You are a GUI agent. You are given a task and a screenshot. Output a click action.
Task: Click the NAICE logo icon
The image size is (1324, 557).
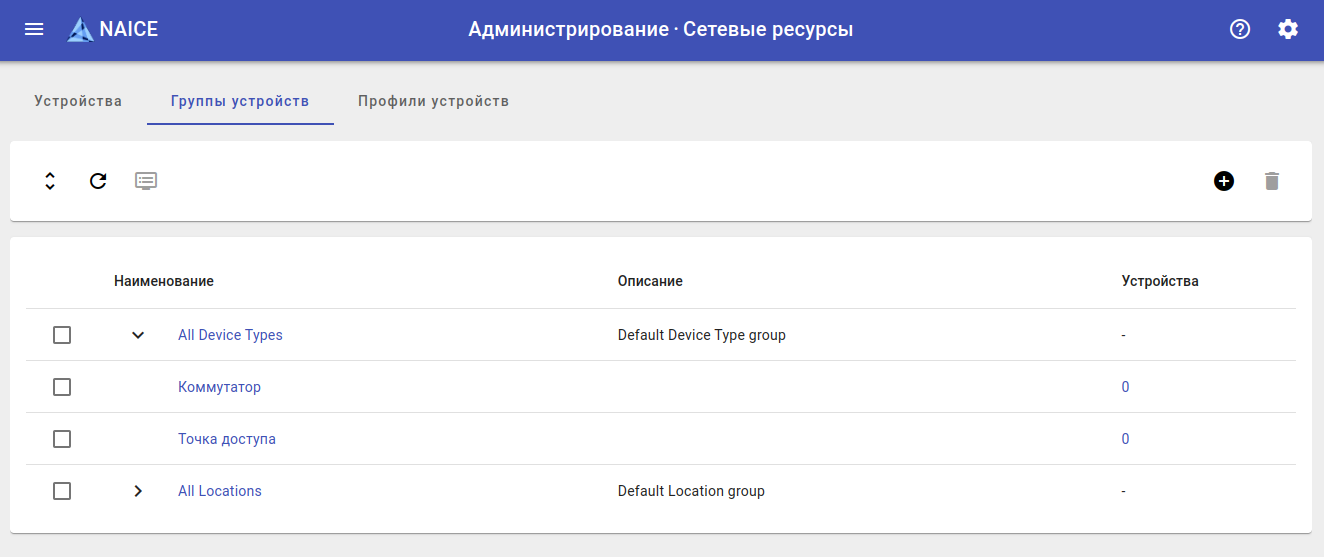tap(80, 30)
